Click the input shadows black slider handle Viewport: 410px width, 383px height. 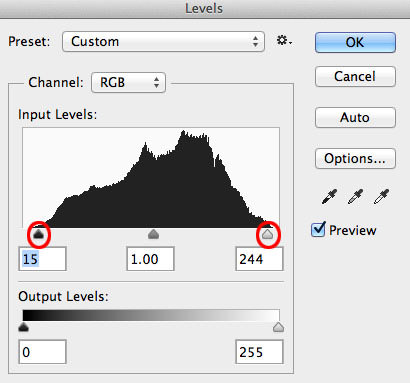point(39,234)
